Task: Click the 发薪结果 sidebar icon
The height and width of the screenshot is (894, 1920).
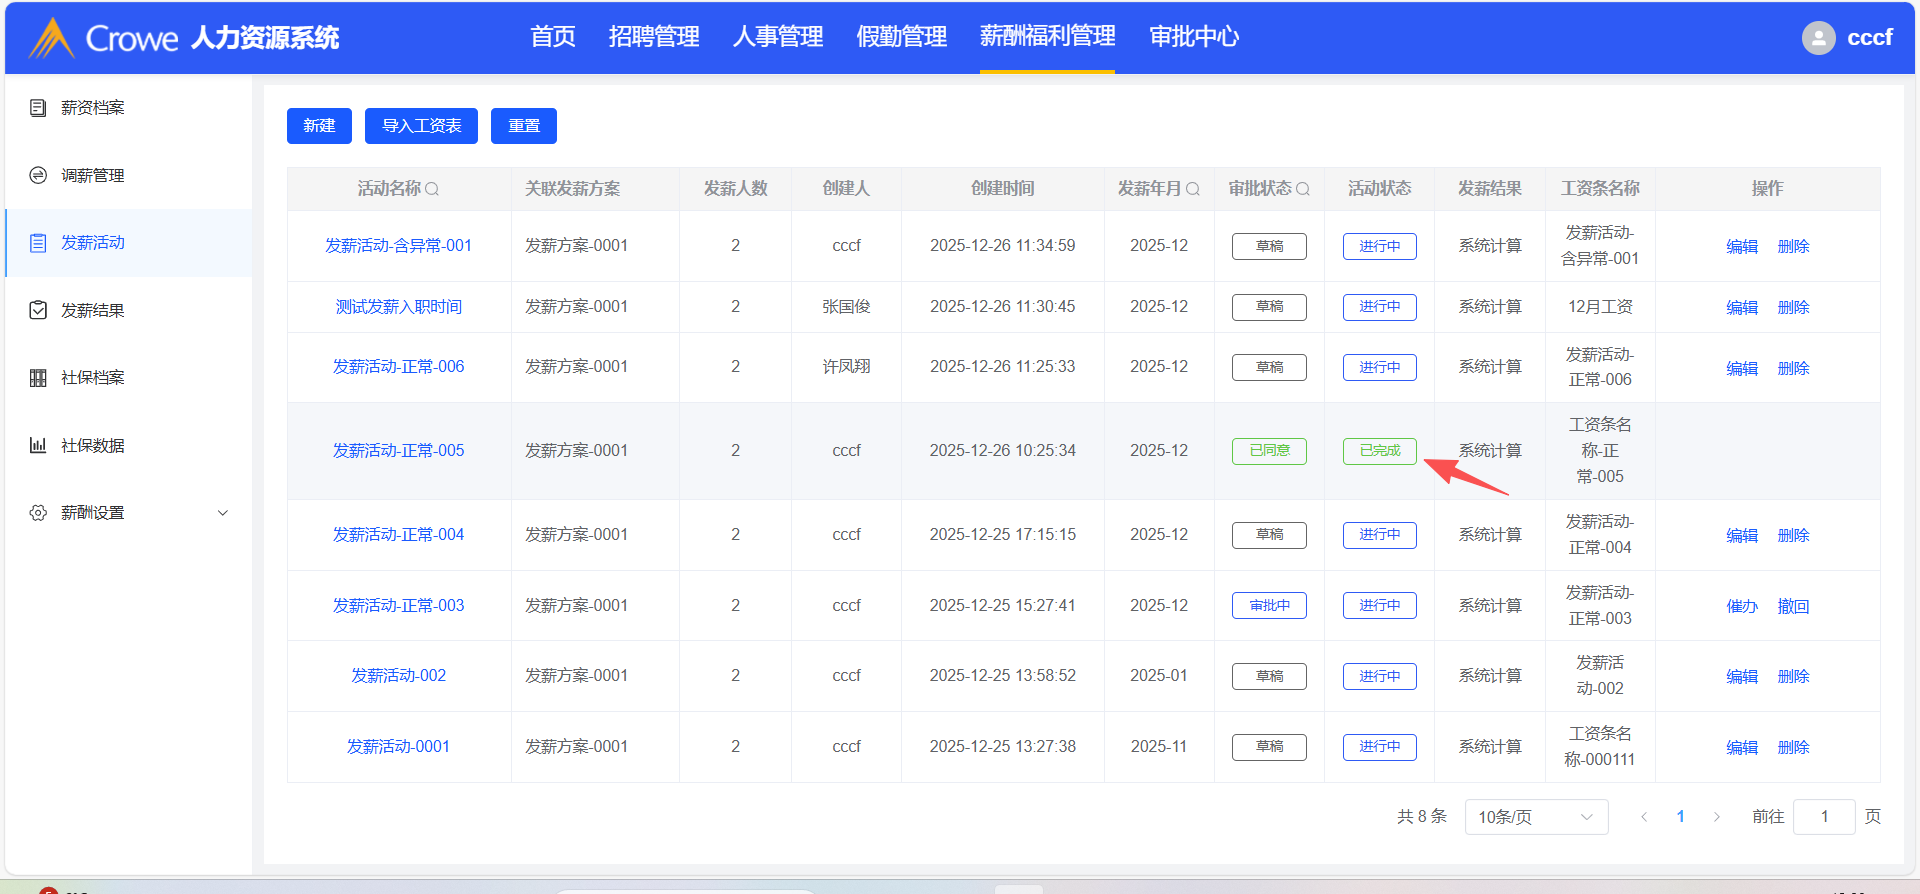Action: click(38, 310)
